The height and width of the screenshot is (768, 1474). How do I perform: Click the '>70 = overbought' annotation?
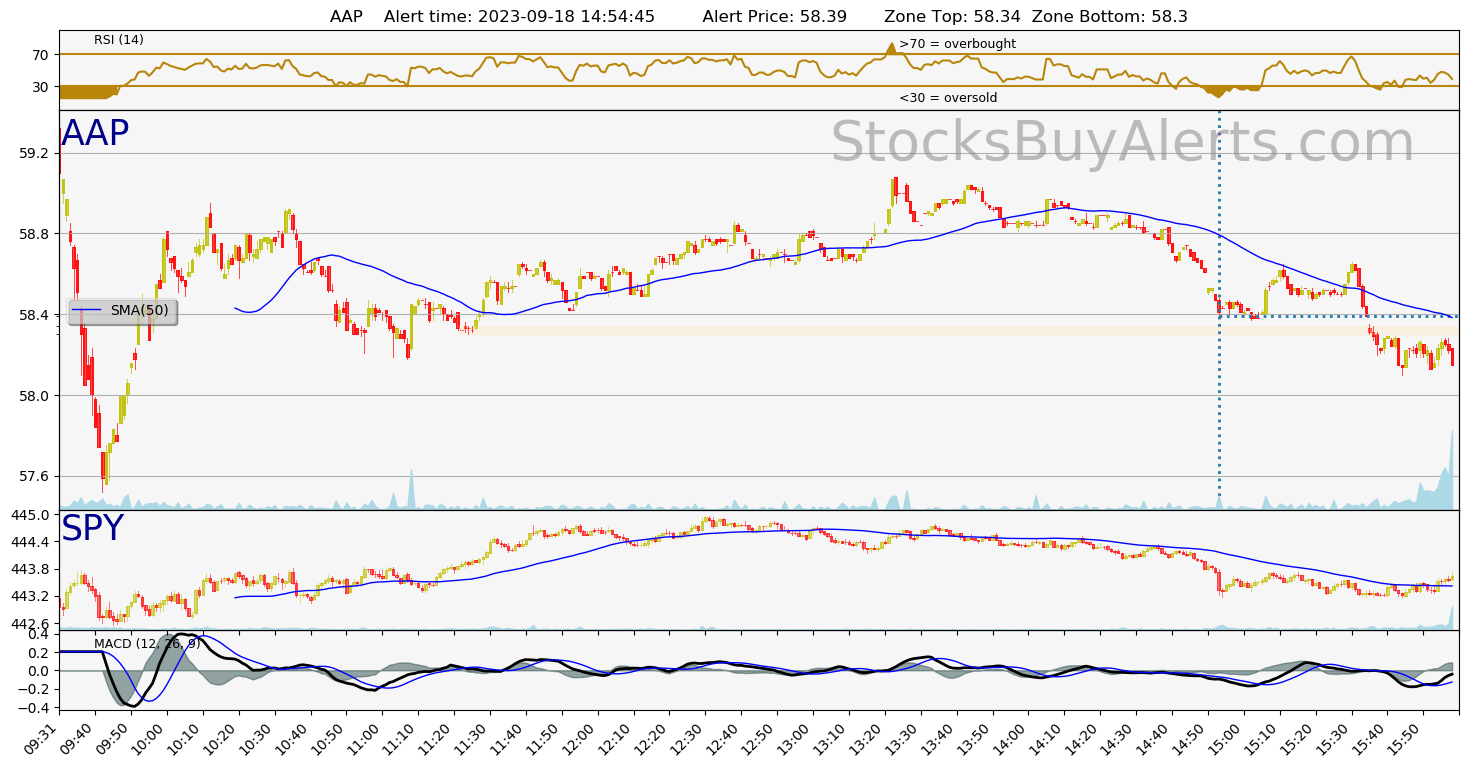[957, 44]
